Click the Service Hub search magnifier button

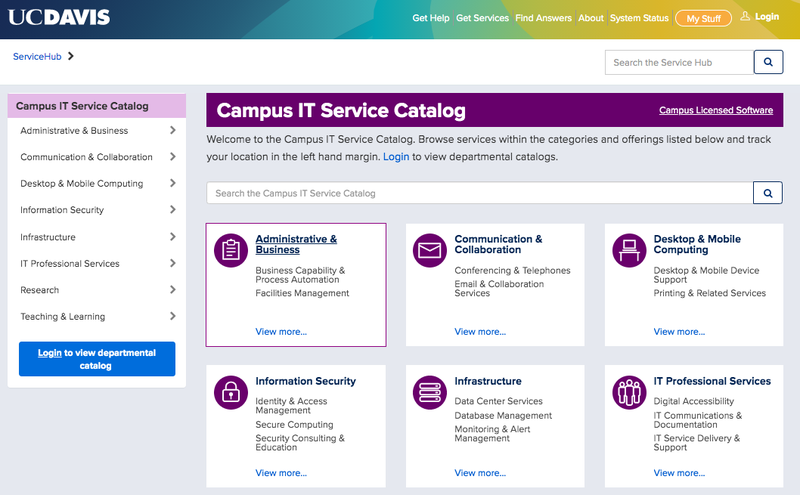click(768, 62)
